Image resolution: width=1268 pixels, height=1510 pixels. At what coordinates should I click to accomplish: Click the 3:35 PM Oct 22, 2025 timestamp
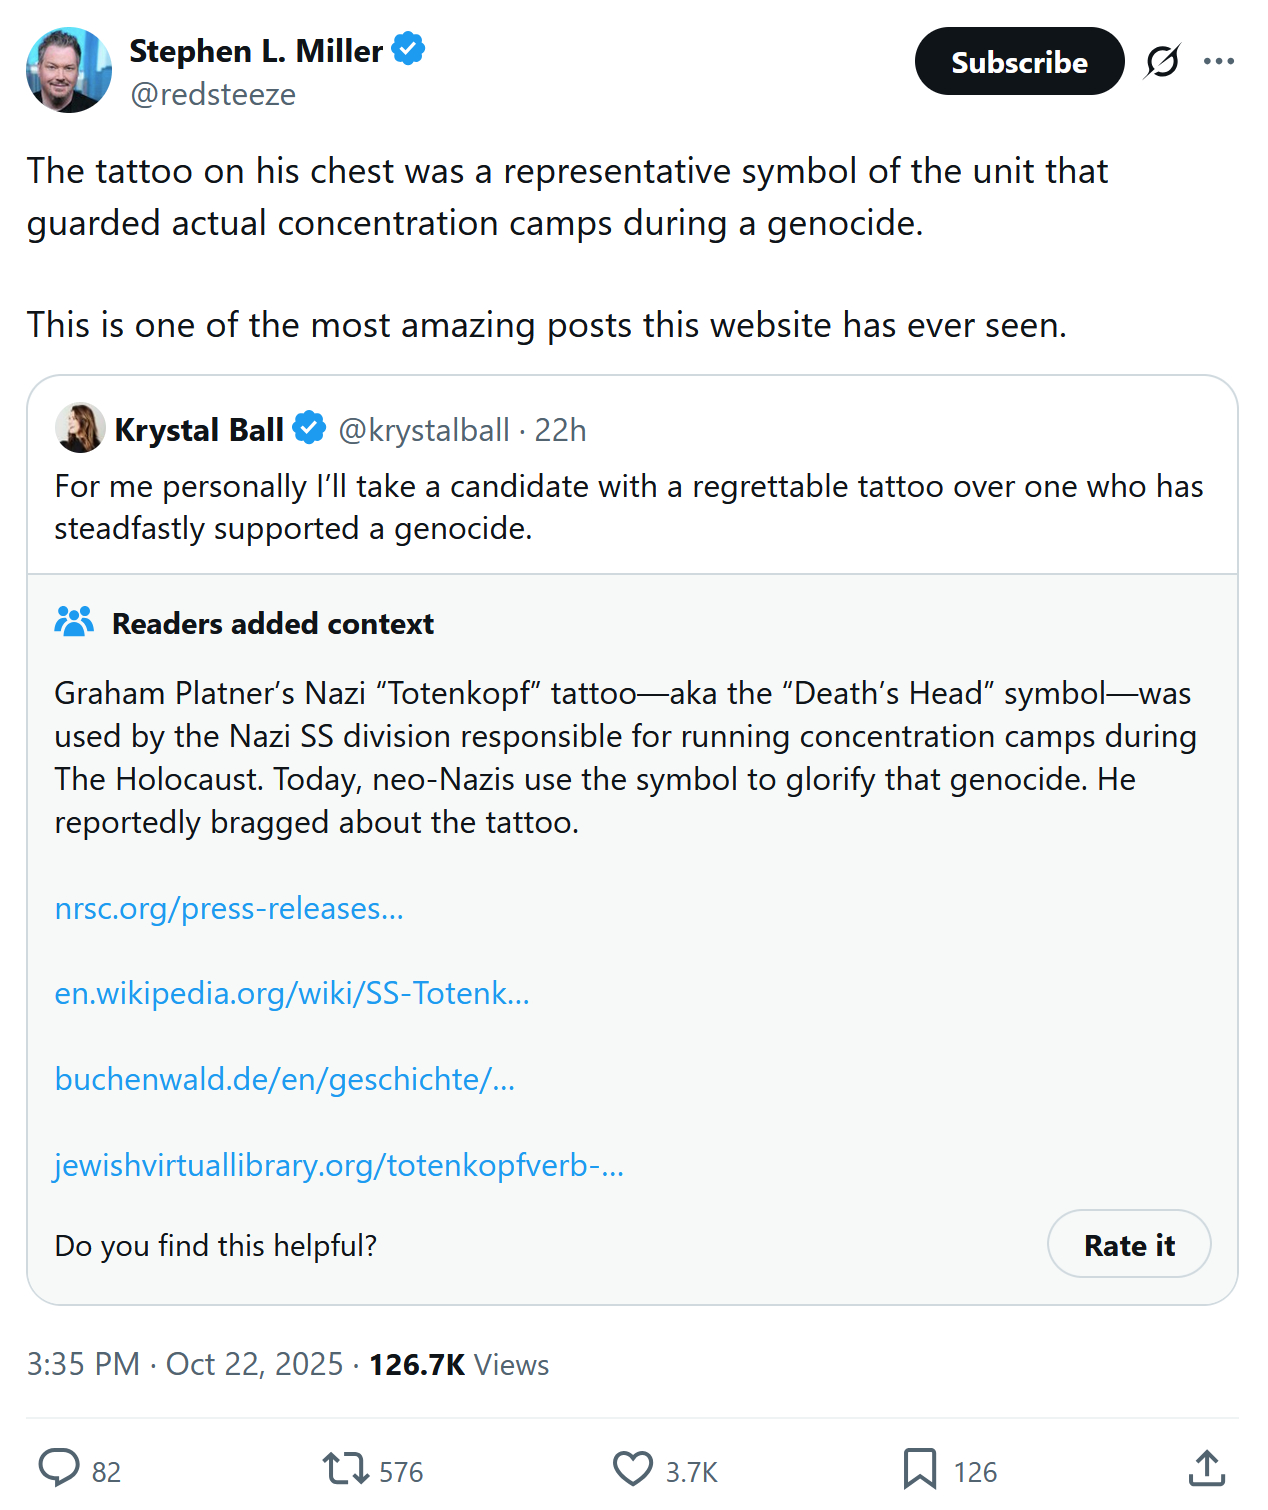(185, 1364)
